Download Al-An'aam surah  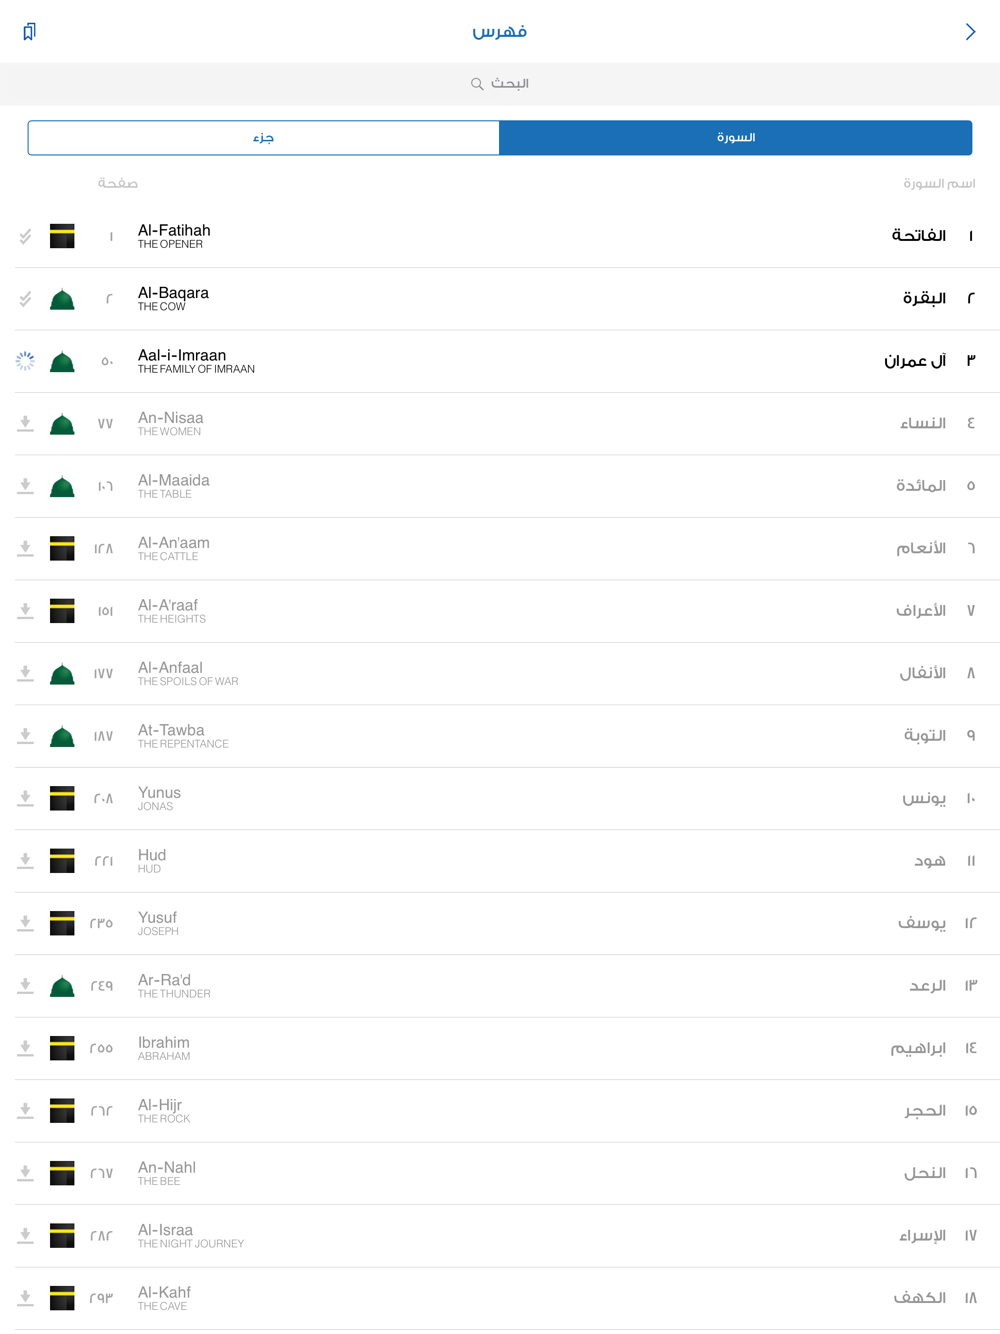coord(26,549)
